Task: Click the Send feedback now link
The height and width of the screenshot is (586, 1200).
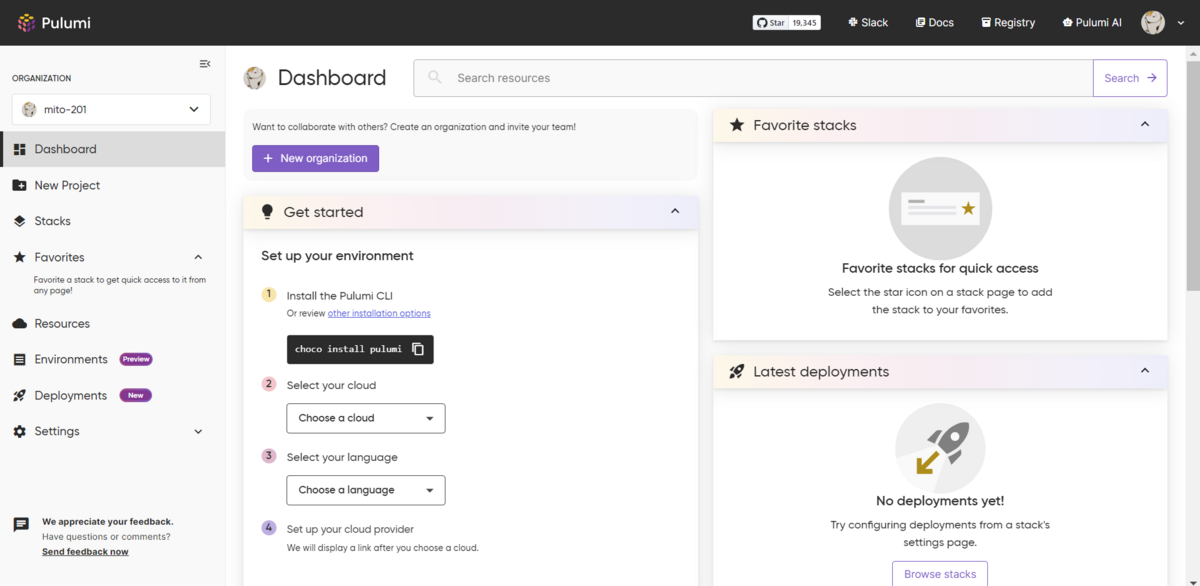Action: click(85, 551)
